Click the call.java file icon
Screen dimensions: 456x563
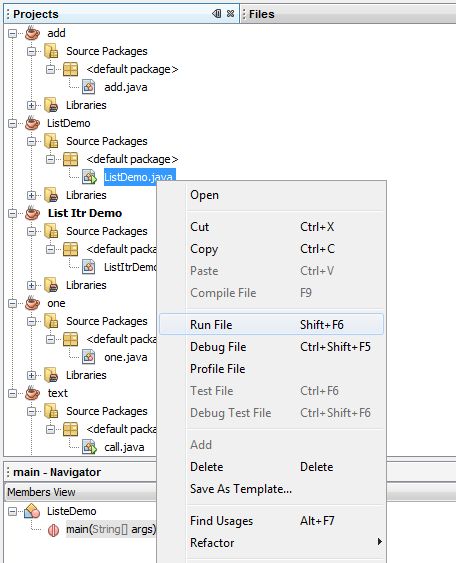coord(89,447)
